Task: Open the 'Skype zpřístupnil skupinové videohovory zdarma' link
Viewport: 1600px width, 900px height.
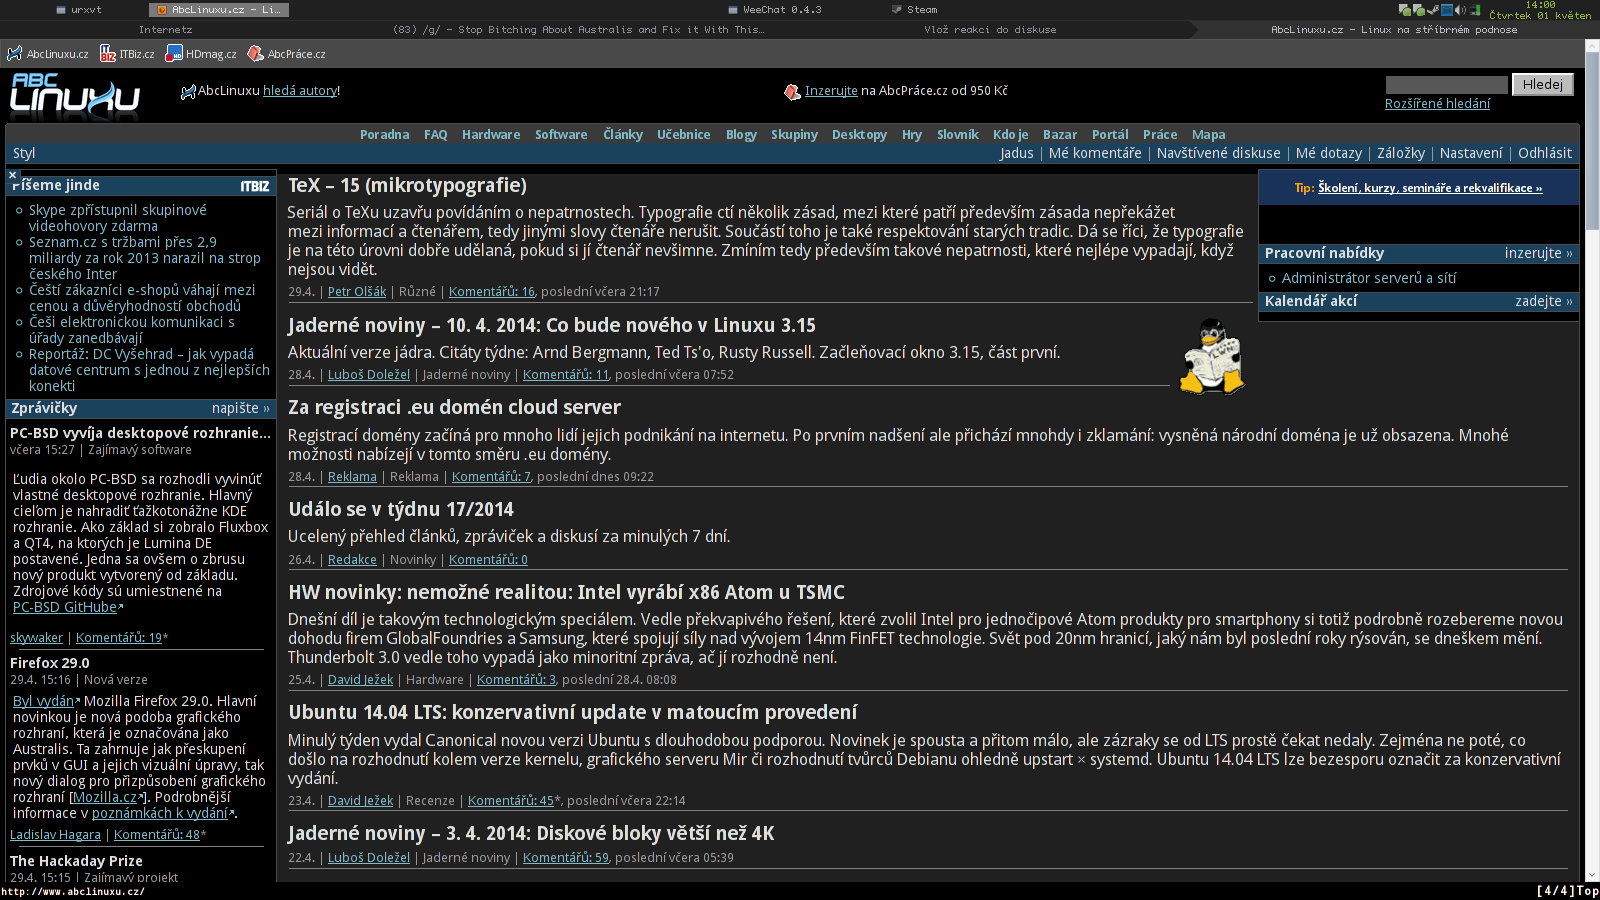Action: [118, 218]
